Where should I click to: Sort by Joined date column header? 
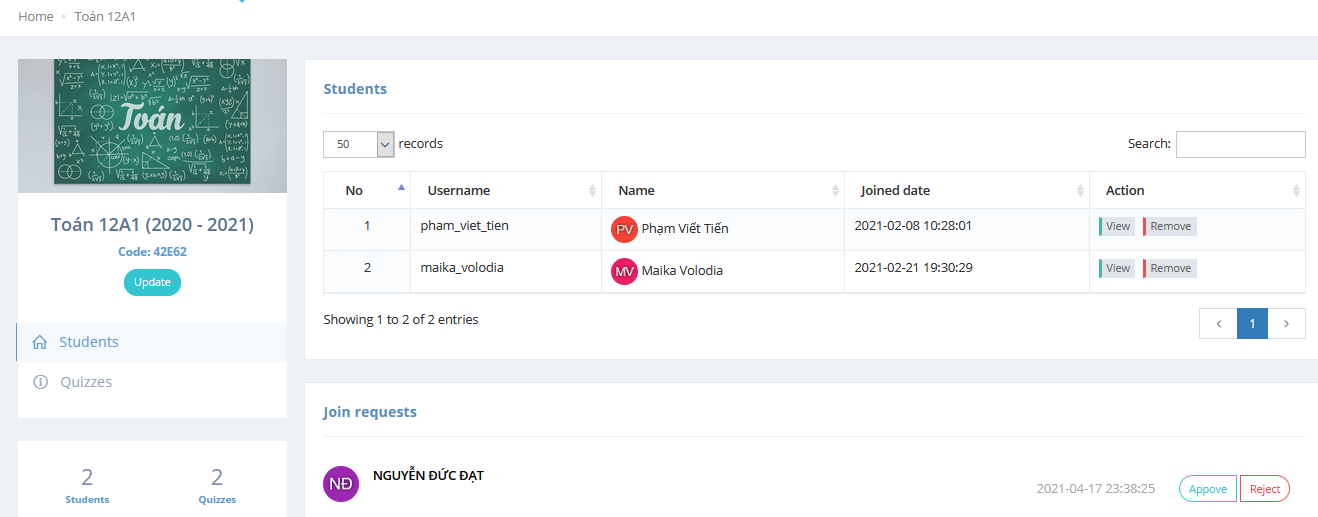point(895,190)
